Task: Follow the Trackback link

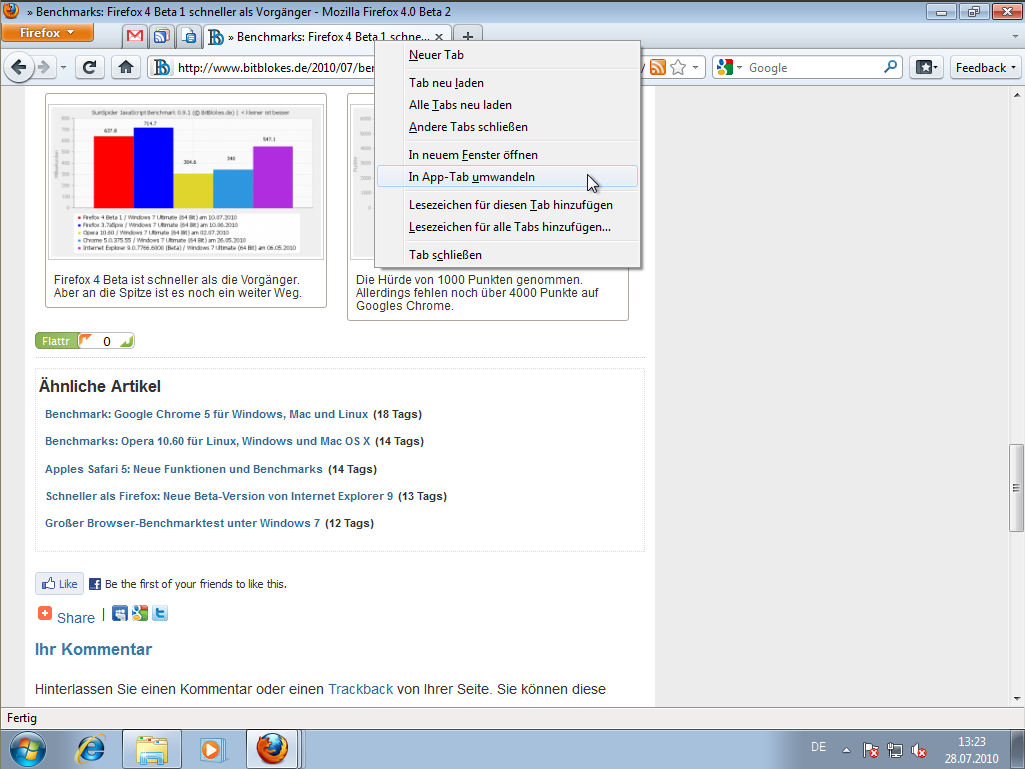Action: [x=360, y=690]
